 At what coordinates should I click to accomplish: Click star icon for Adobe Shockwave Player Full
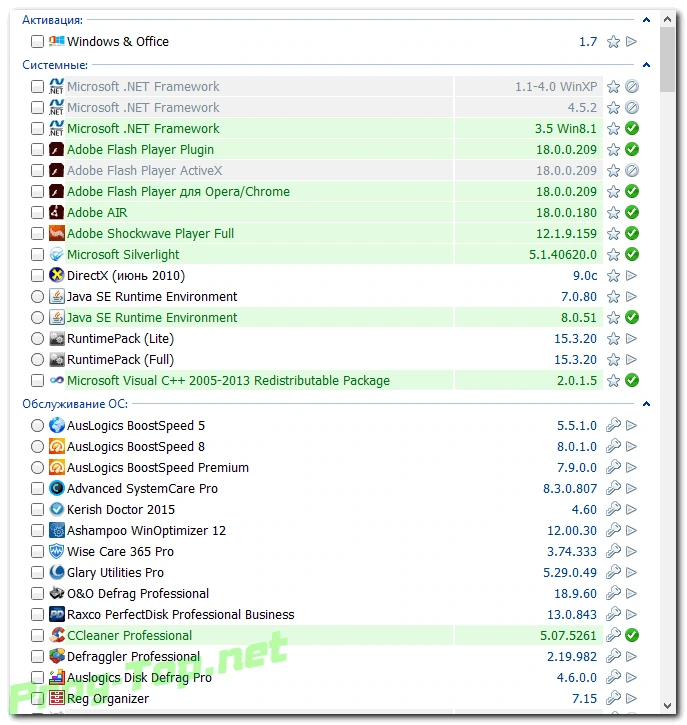pos(613,233)
